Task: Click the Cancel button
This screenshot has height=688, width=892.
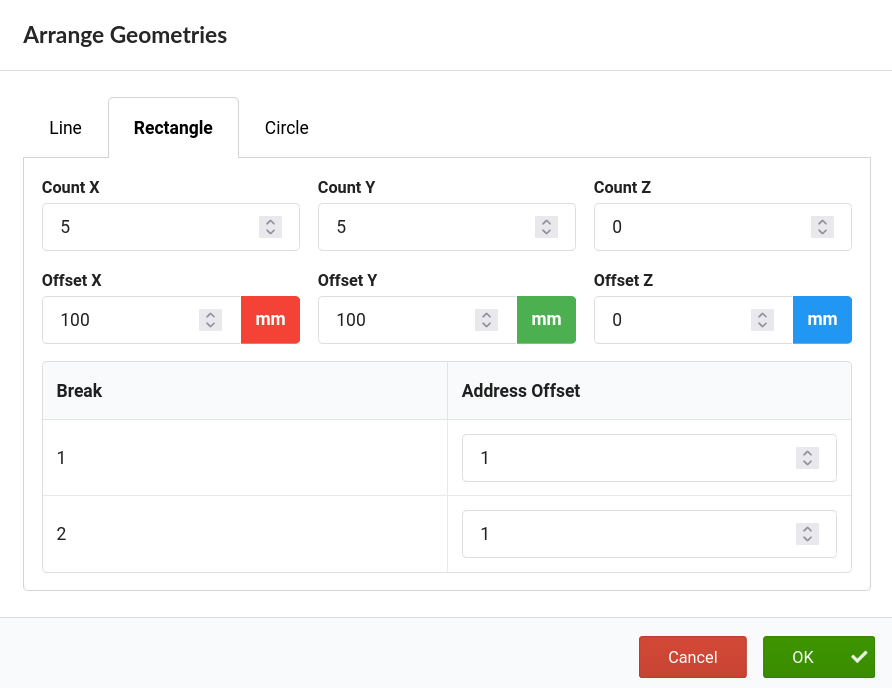Action: click(x=692, y=657)
